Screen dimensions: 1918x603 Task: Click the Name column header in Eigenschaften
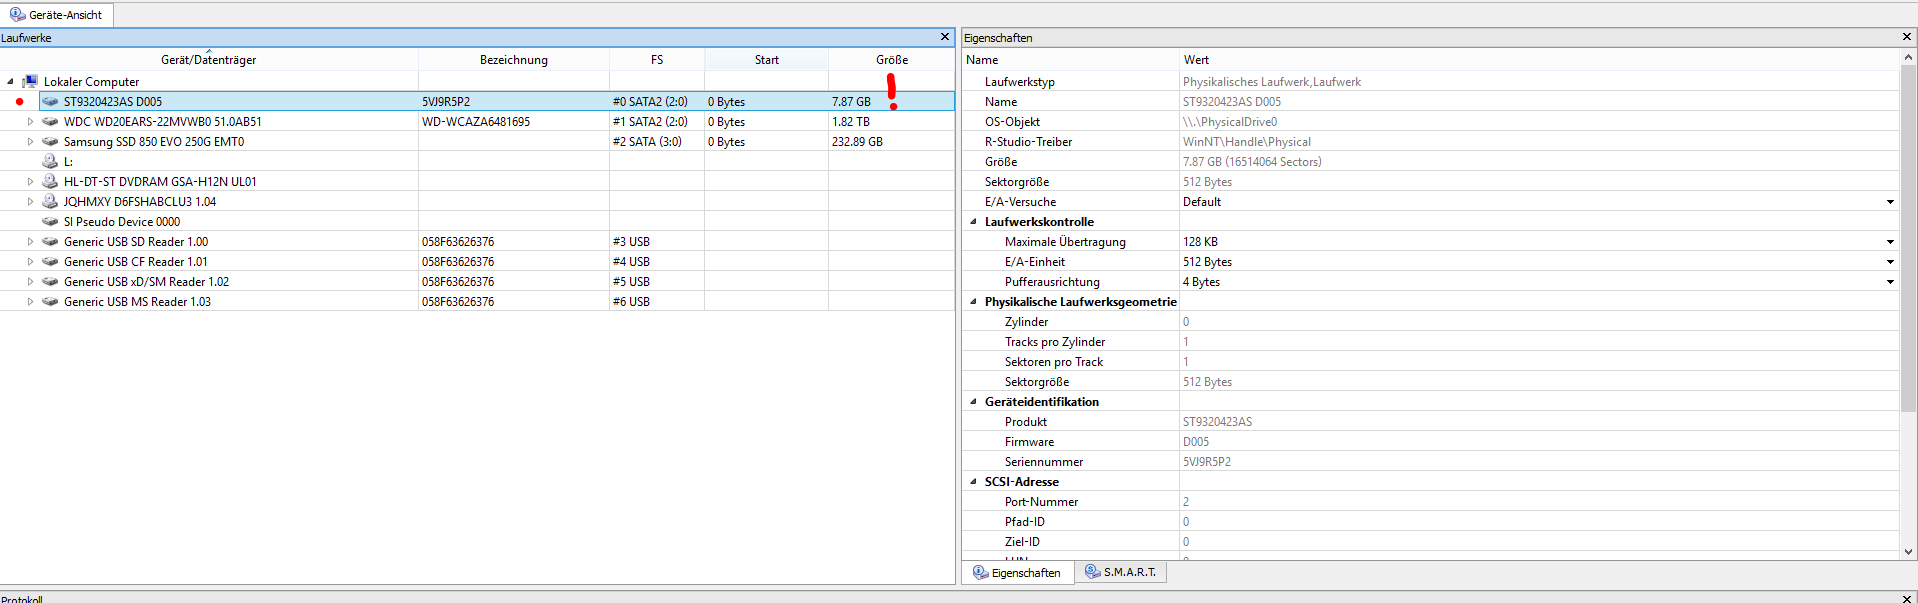click(1070, 60)
